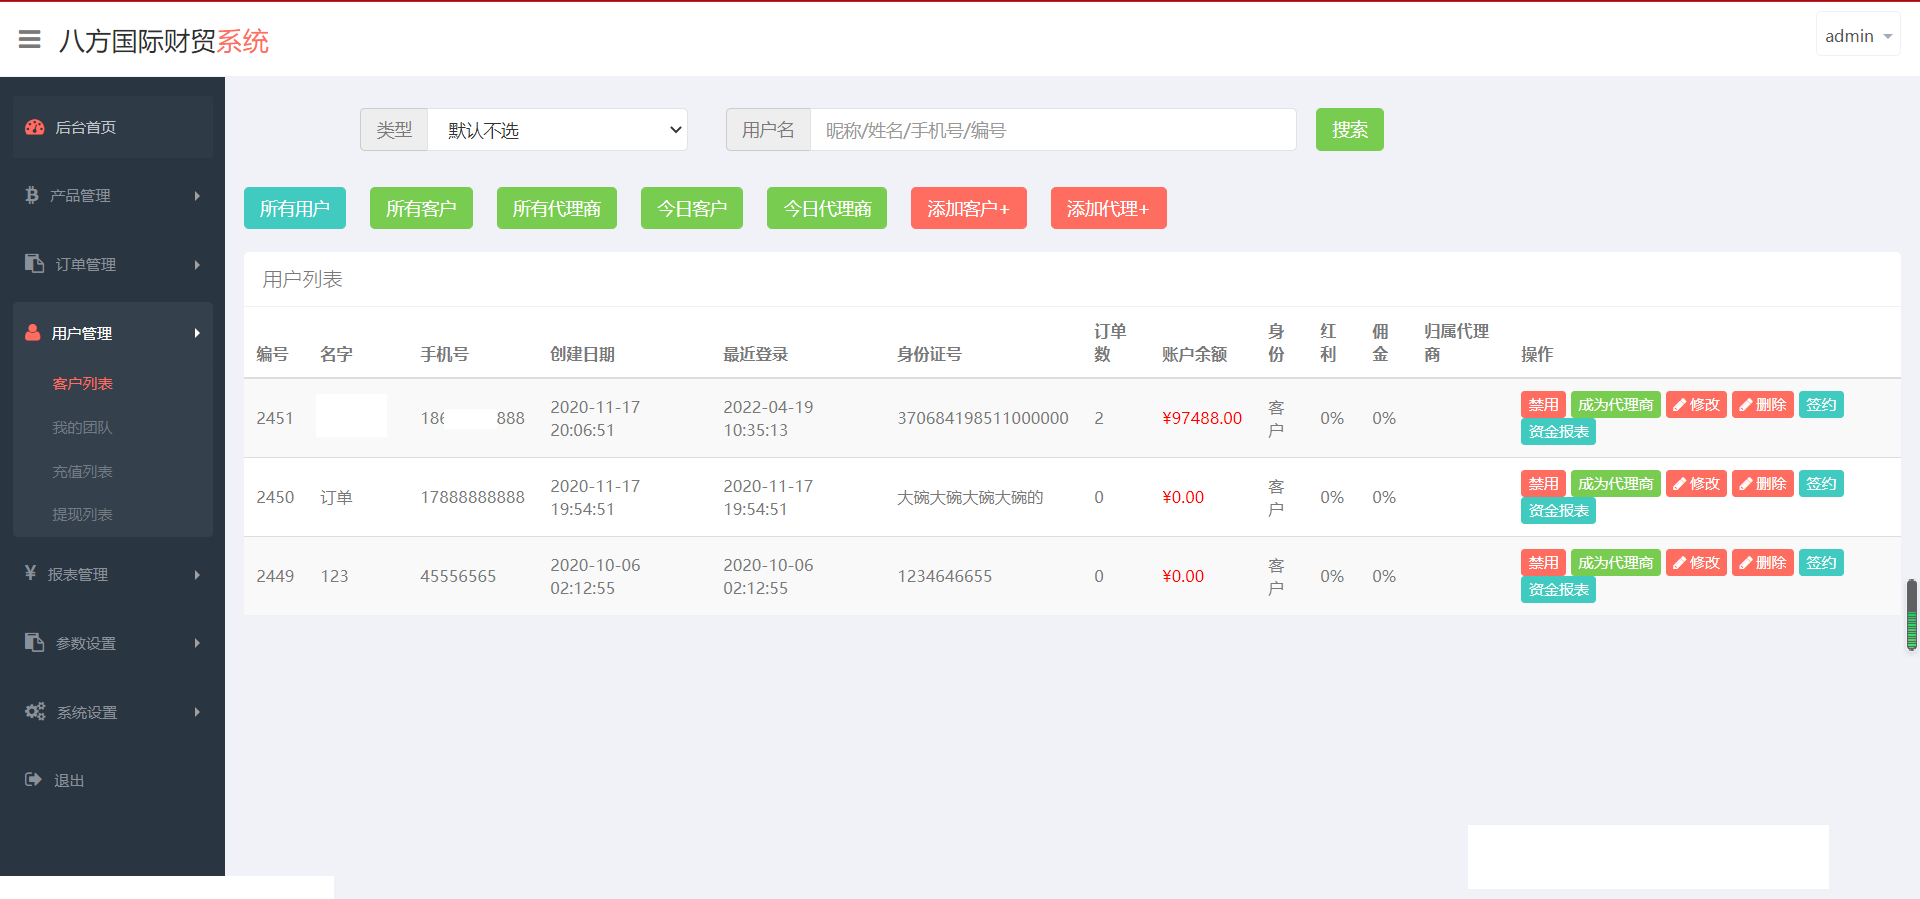Click the vertical scrollbar on right edge
1920x899 pixels.
(1911, 615)
